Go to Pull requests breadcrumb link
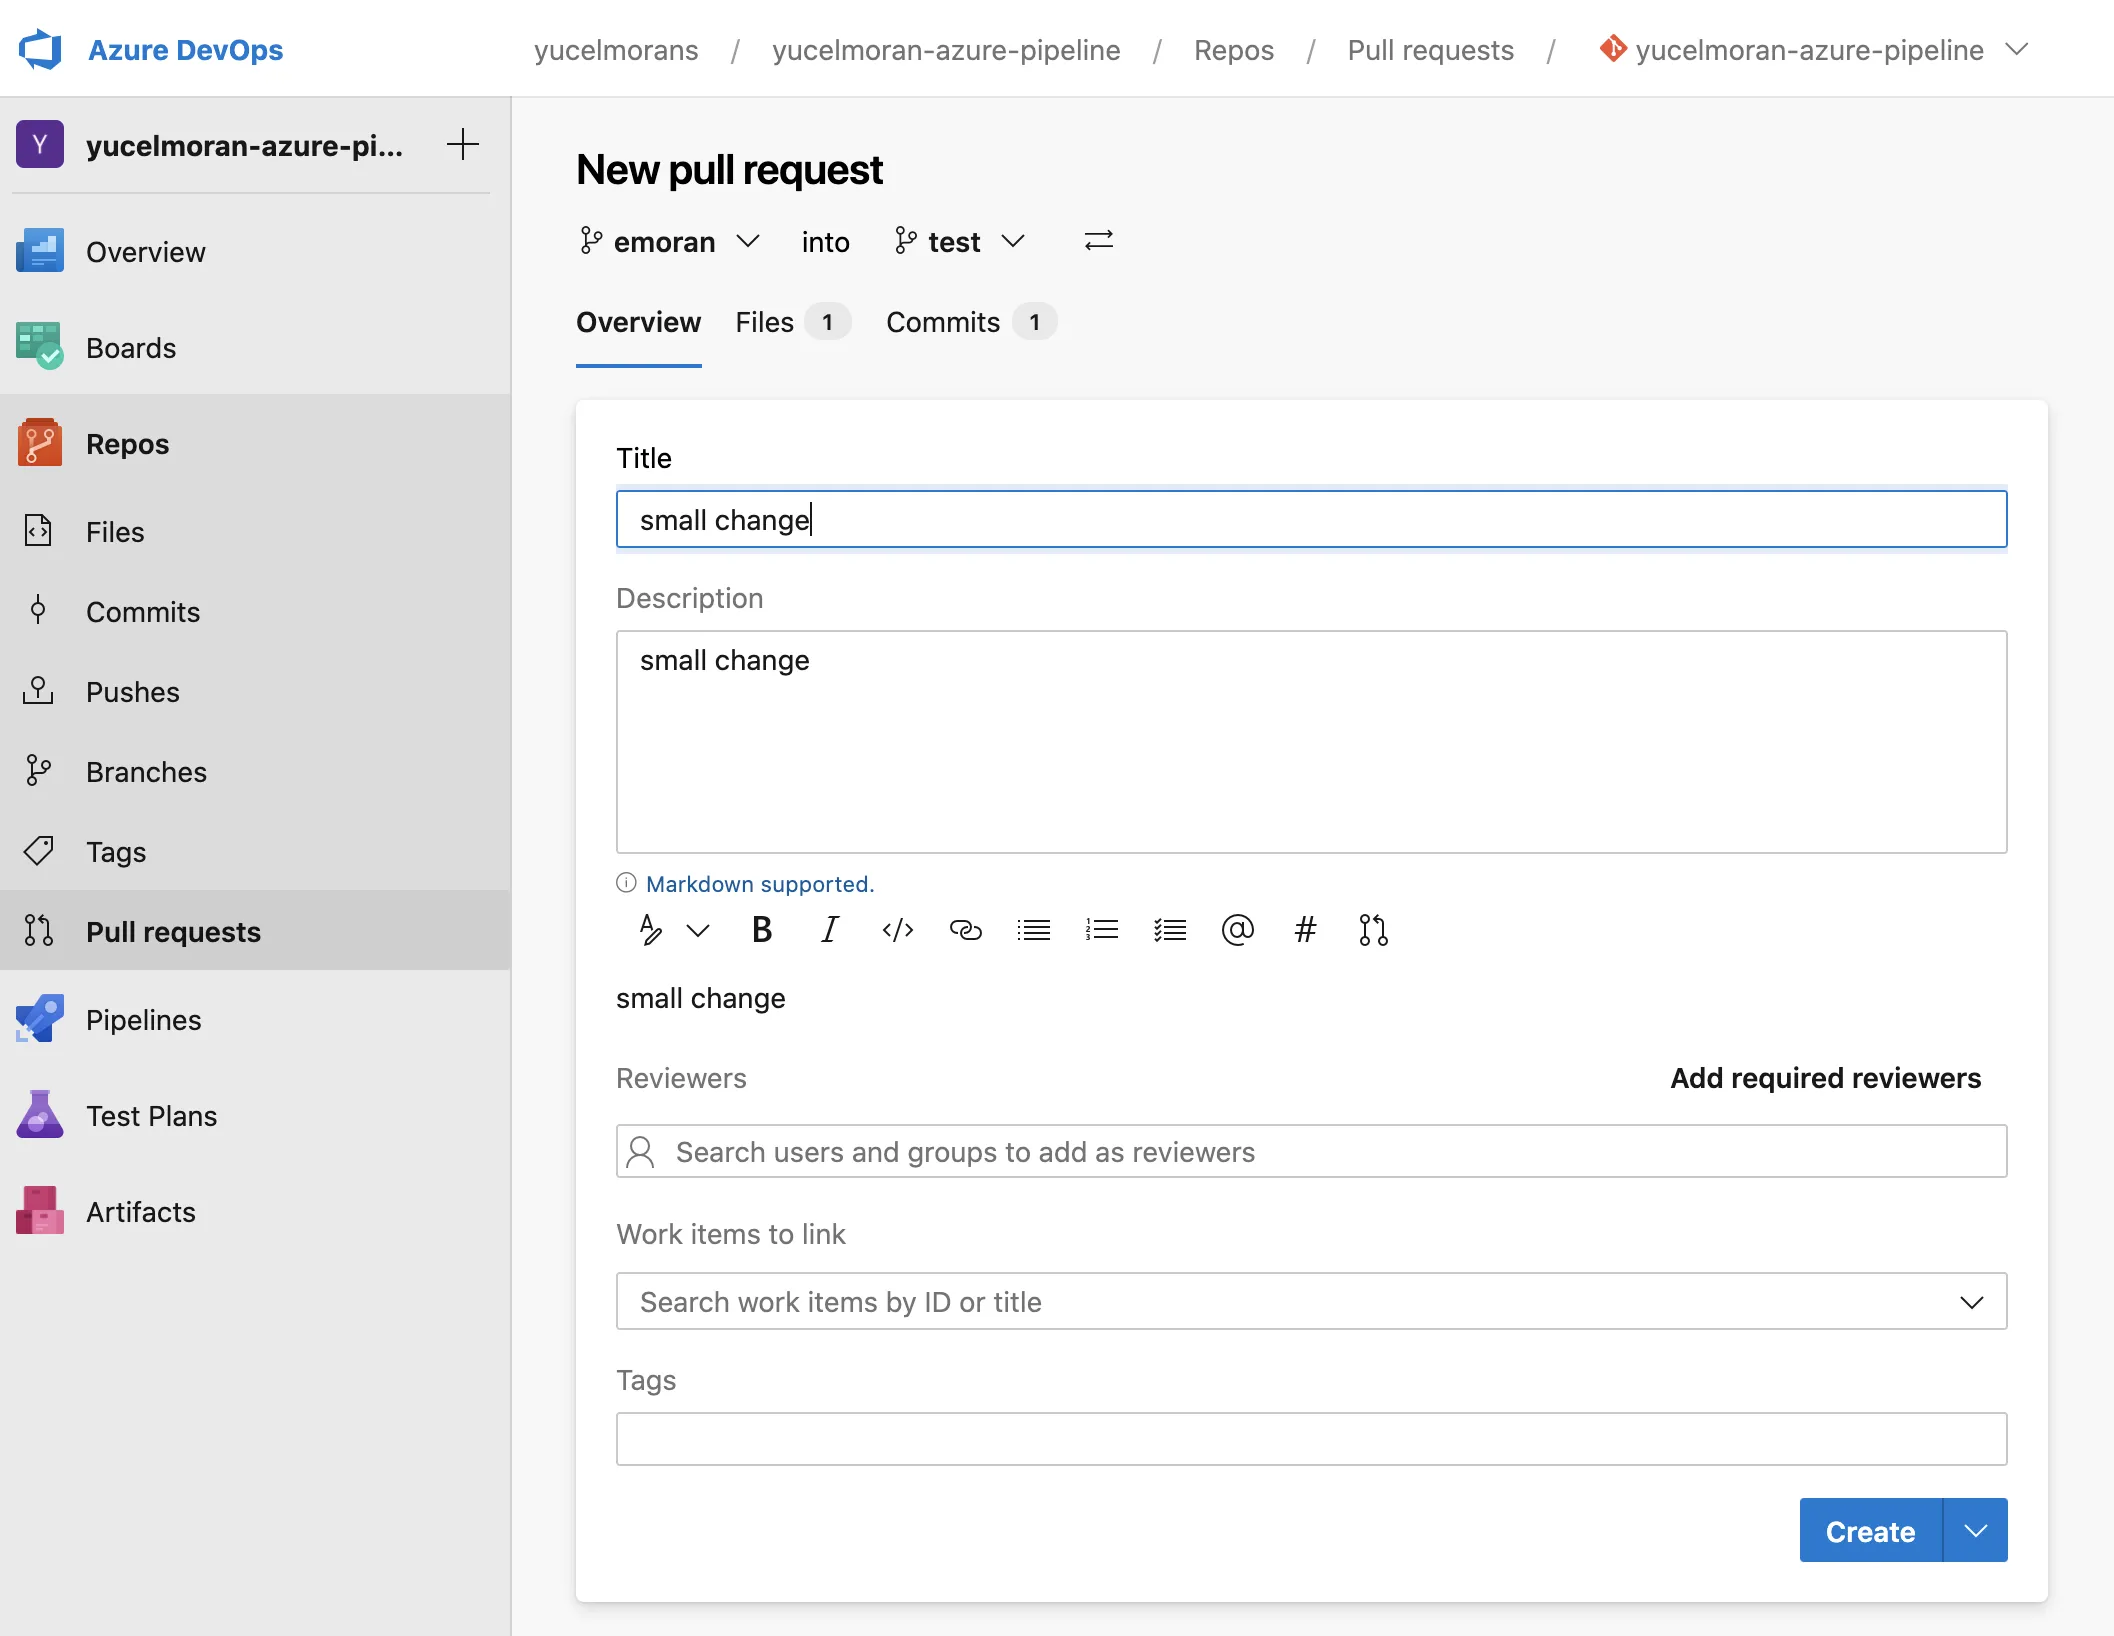 1431,50
